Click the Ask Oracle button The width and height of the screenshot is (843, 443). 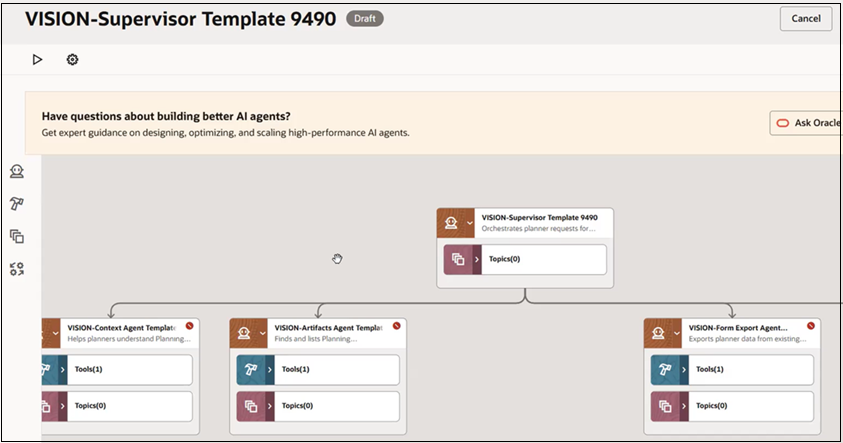coord(806,123)
